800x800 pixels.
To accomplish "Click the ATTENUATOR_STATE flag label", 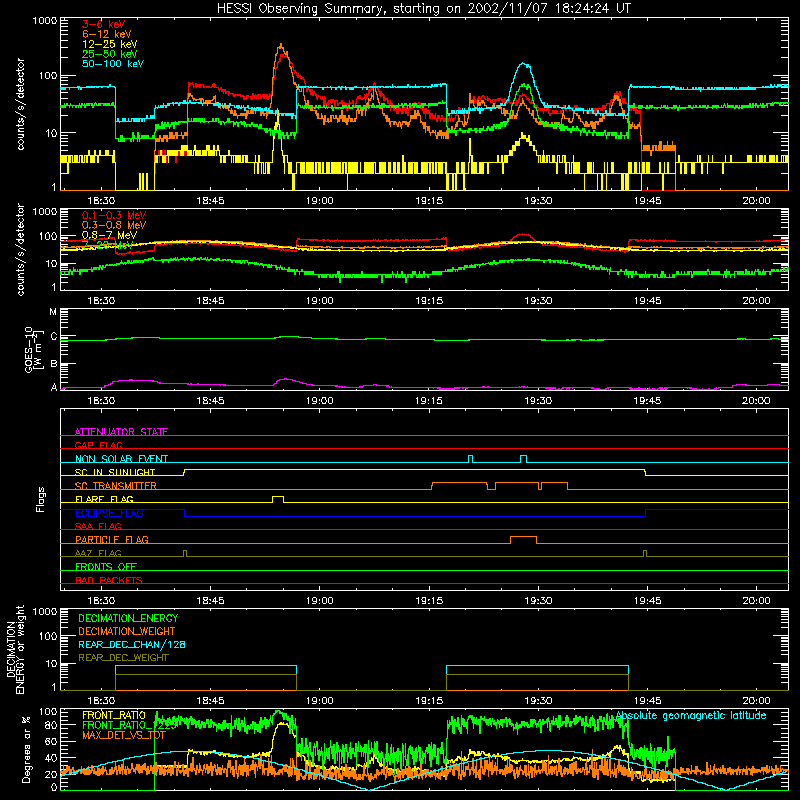I will tap(121, 432).
